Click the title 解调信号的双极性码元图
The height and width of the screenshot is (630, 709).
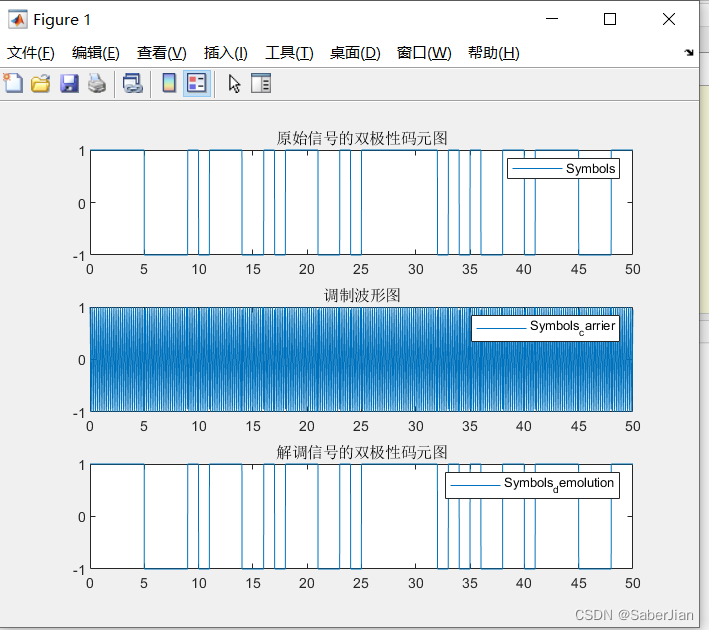362,452
